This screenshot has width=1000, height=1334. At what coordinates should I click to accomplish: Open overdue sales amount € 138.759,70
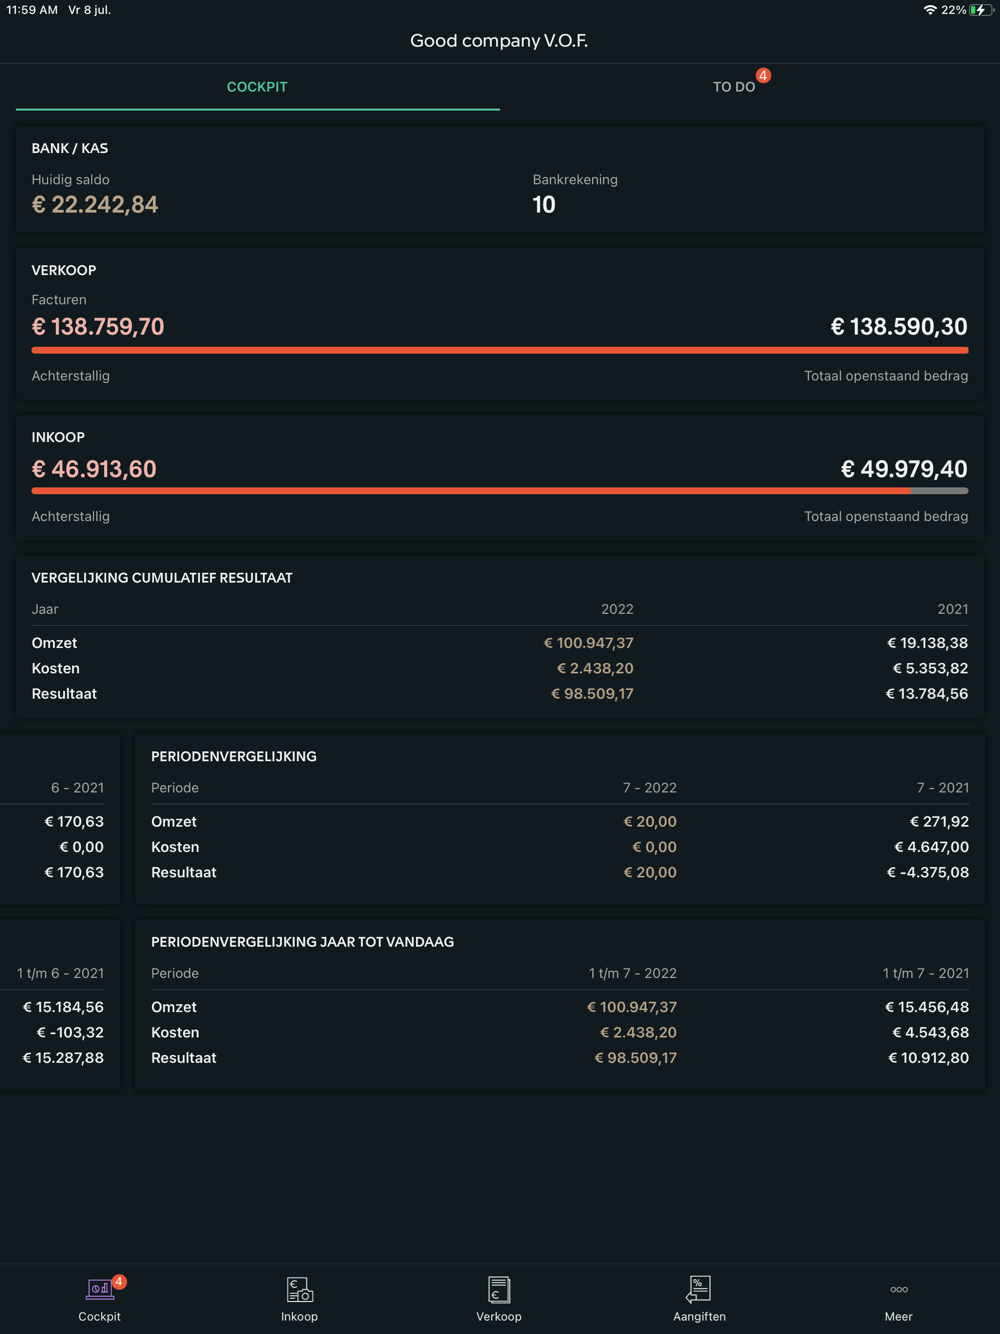click(98, 327)
